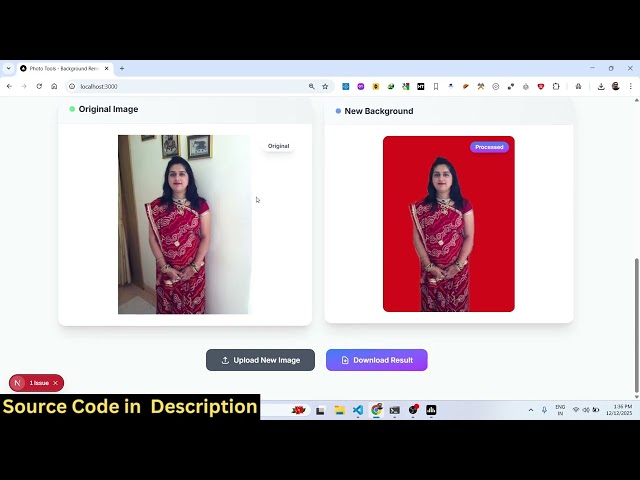This screenshot has width=640, height=480.
Task: Switch to Chrome in the taskbar
Action: [x=376, y=410]
